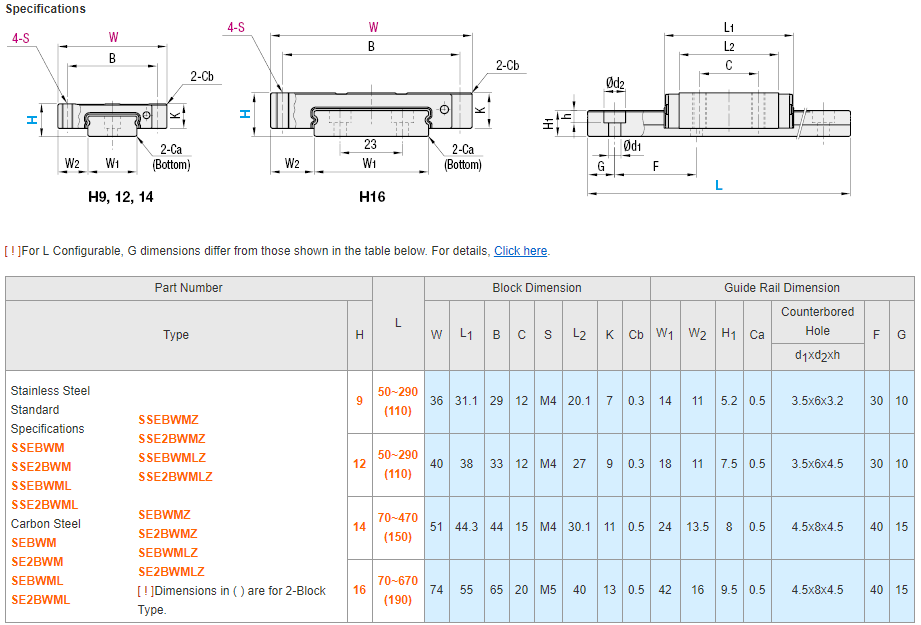Screen dimensions: 921x625
Task: Select part type SSE2BWM
Action: pyautogui.click(x=41, y=467)
